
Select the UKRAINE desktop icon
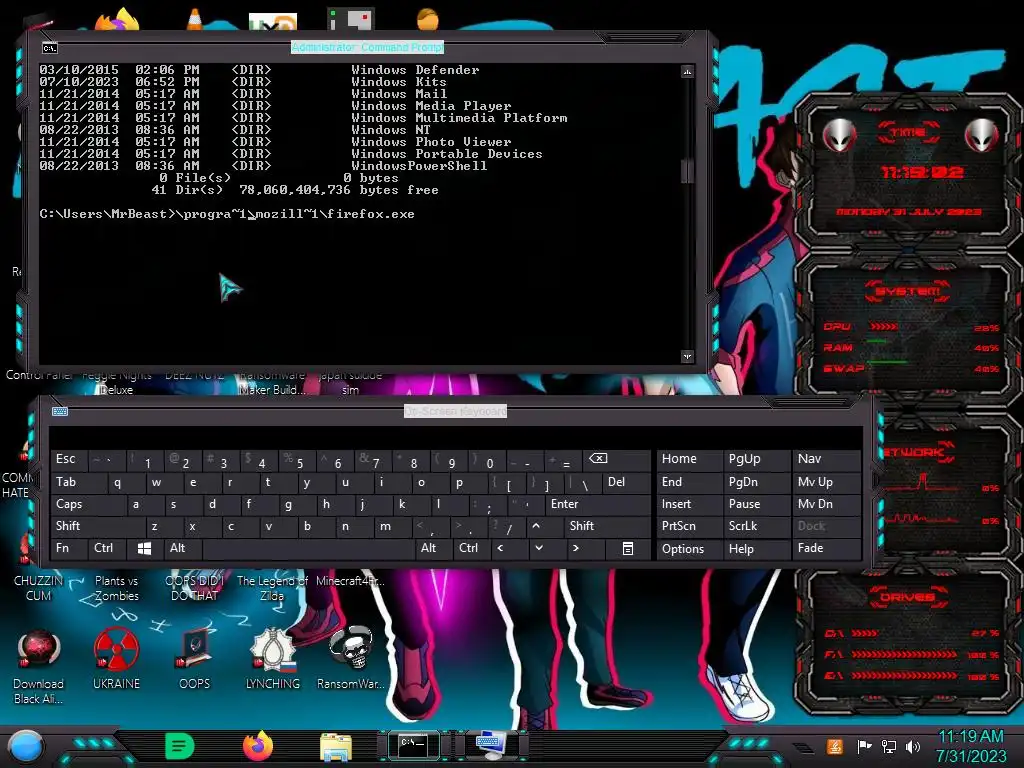pos(116,660)
